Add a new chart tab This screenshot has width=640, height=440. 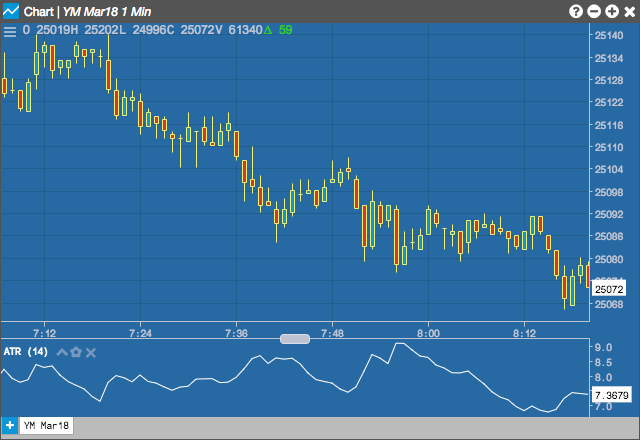[10, 425]
